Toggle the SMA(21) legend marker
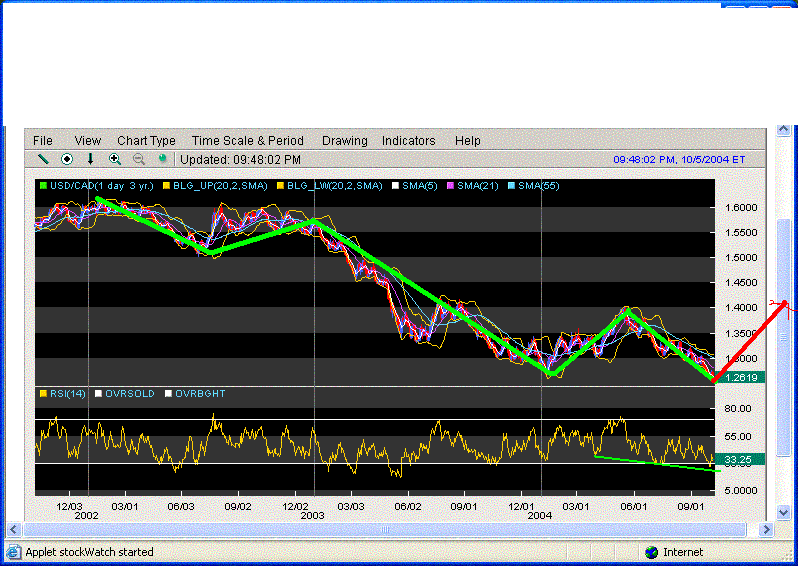798x566 pixels. tap(450, 186)
